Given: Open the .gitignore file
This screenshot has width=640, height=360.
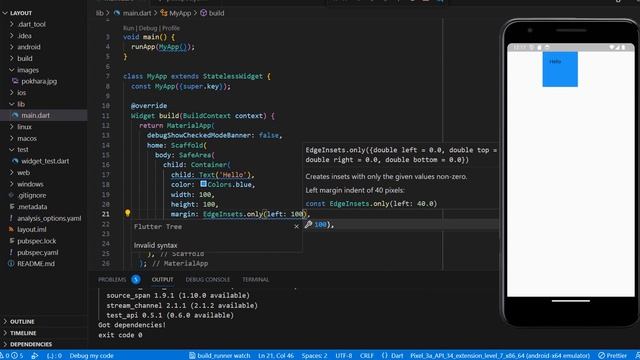Looking at the screenshot, I should point(31,195).
